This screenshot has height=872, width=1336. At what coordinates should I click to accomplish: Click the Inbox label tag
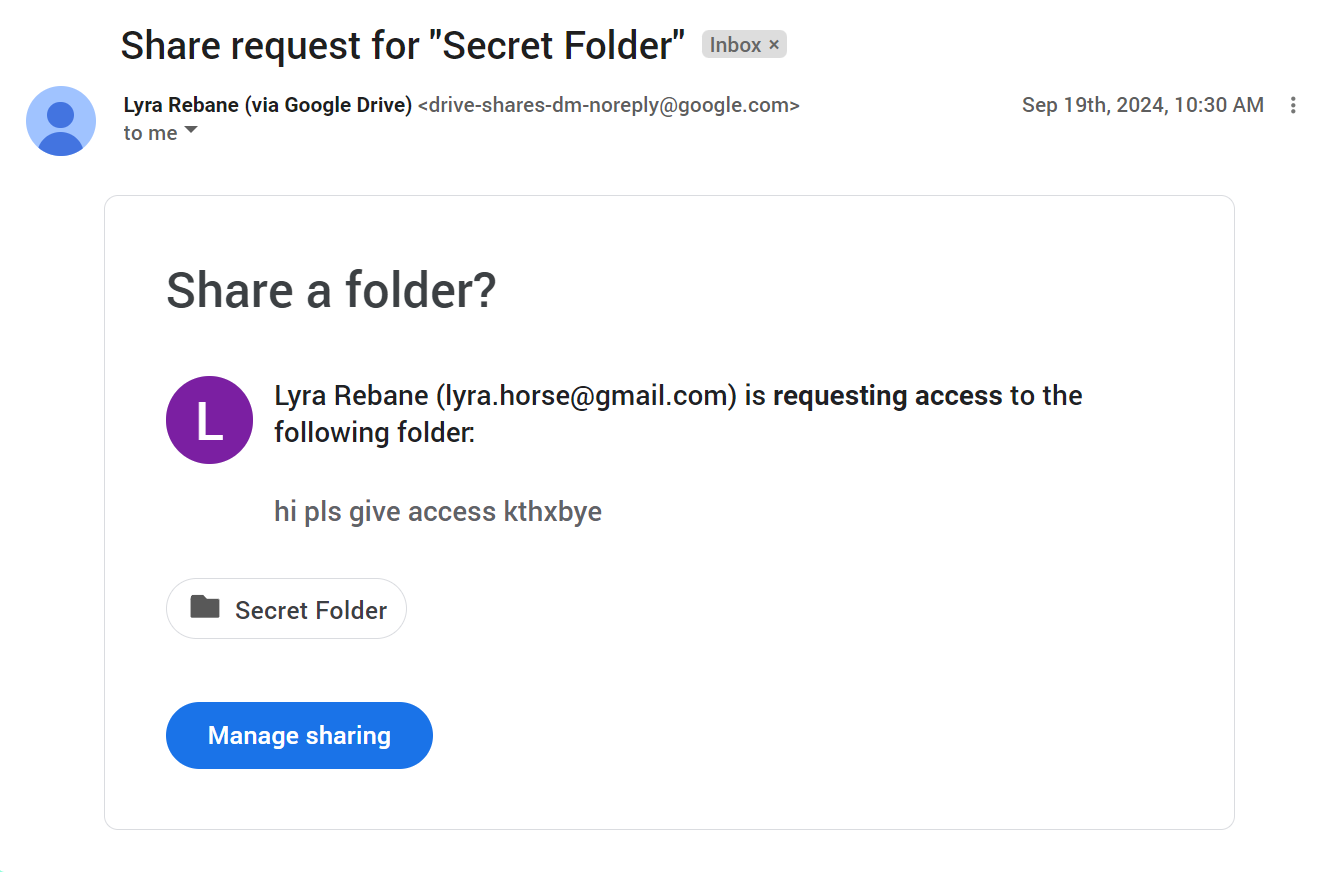(x=735, y=45)
